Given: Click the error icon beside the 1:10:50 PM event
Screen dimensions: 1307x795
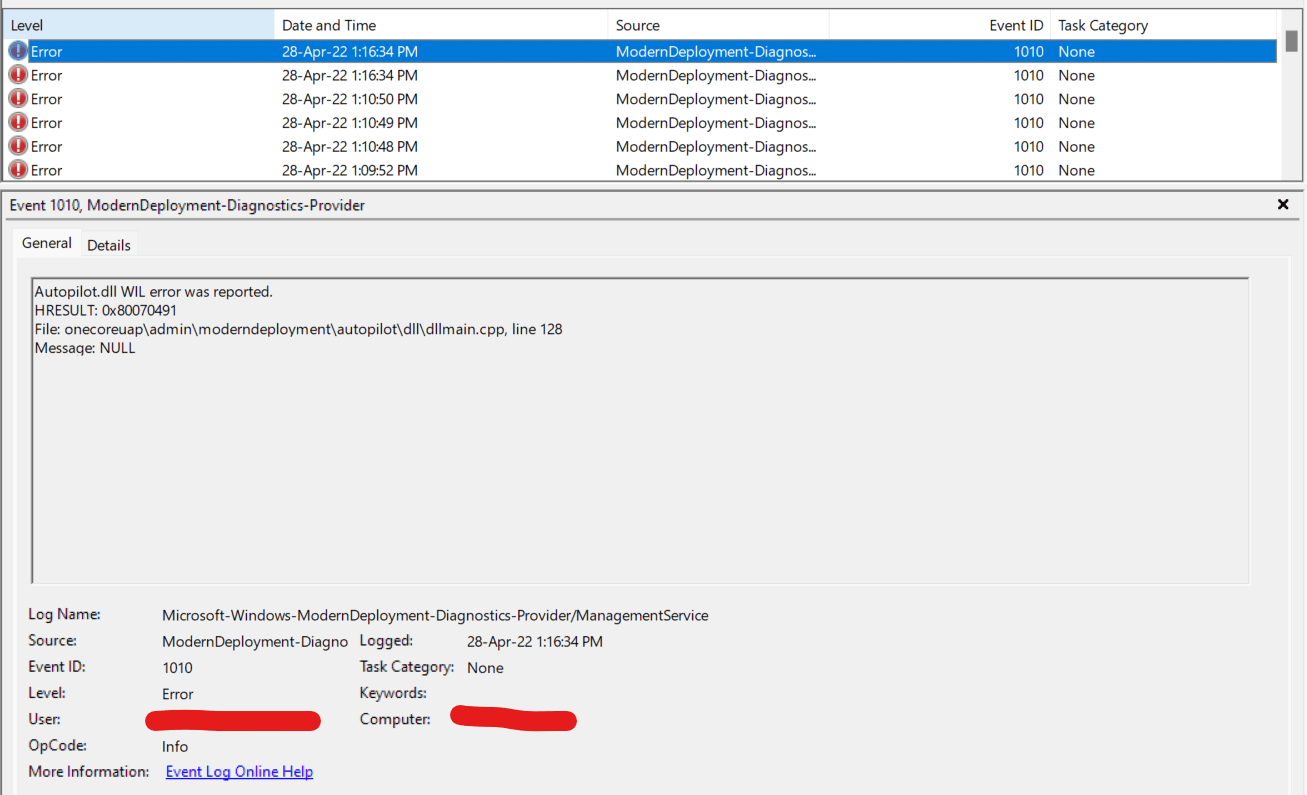Looking at the screenshot, I should click(x=18, y=99).
